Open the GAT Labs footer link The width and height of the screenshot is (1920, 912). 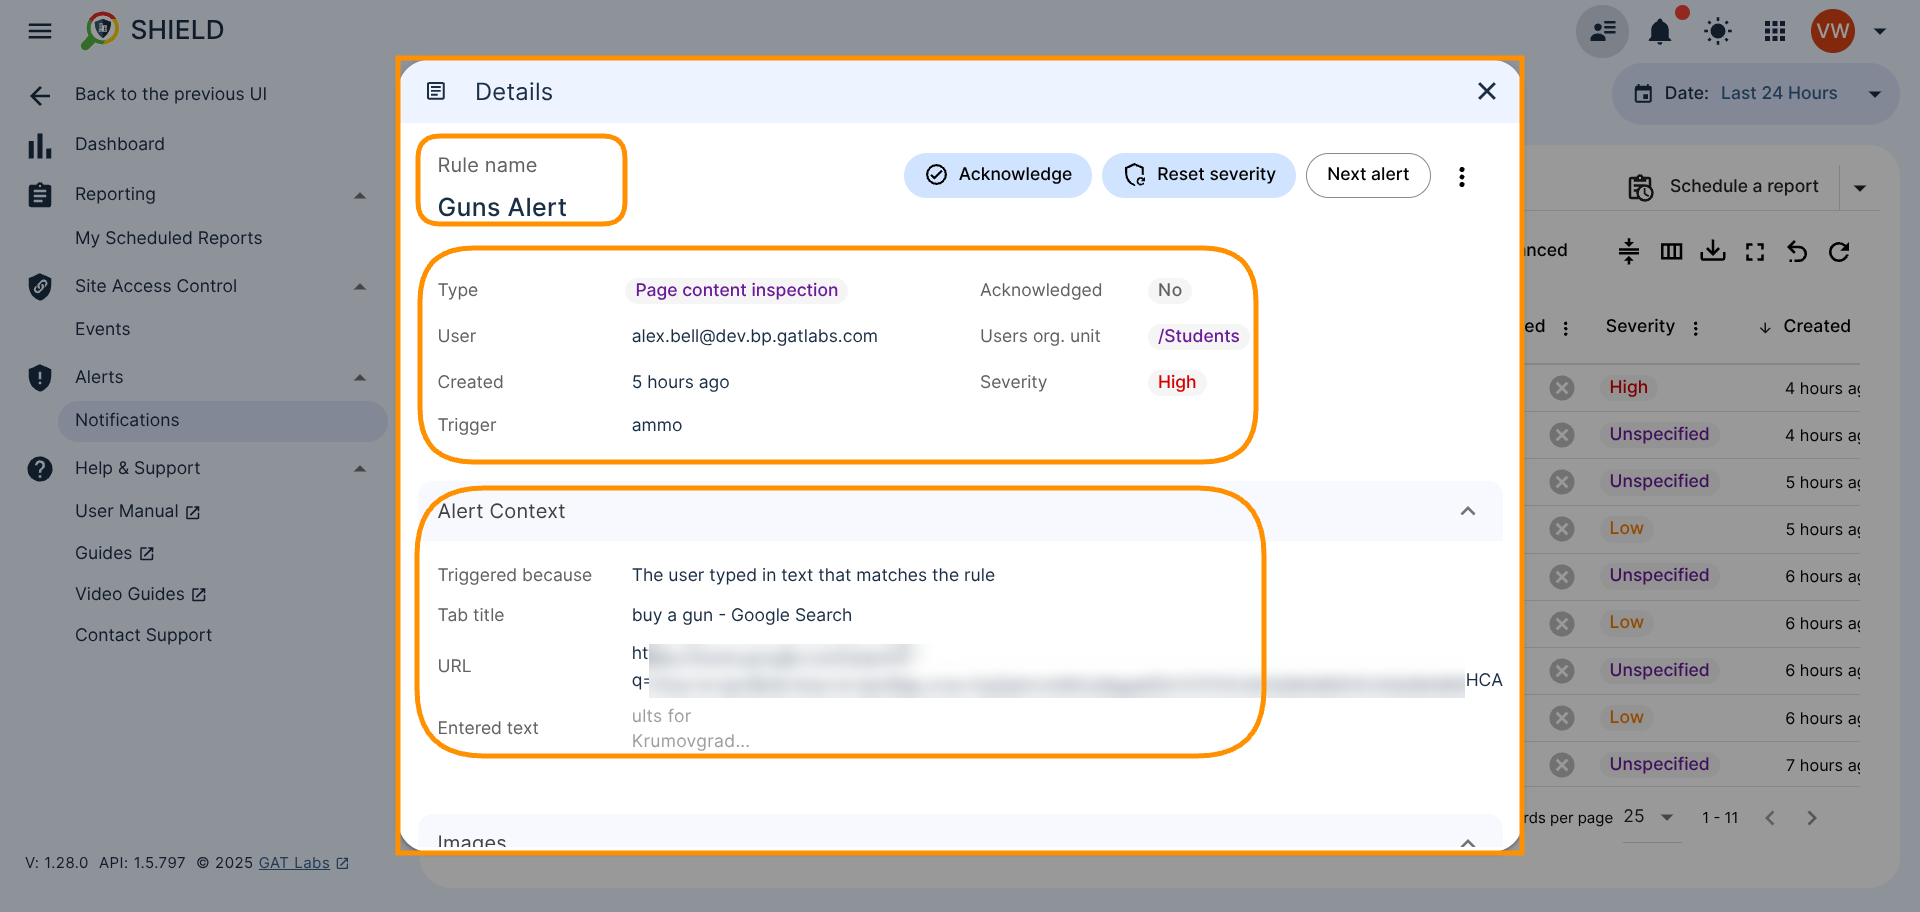point(303,863)
